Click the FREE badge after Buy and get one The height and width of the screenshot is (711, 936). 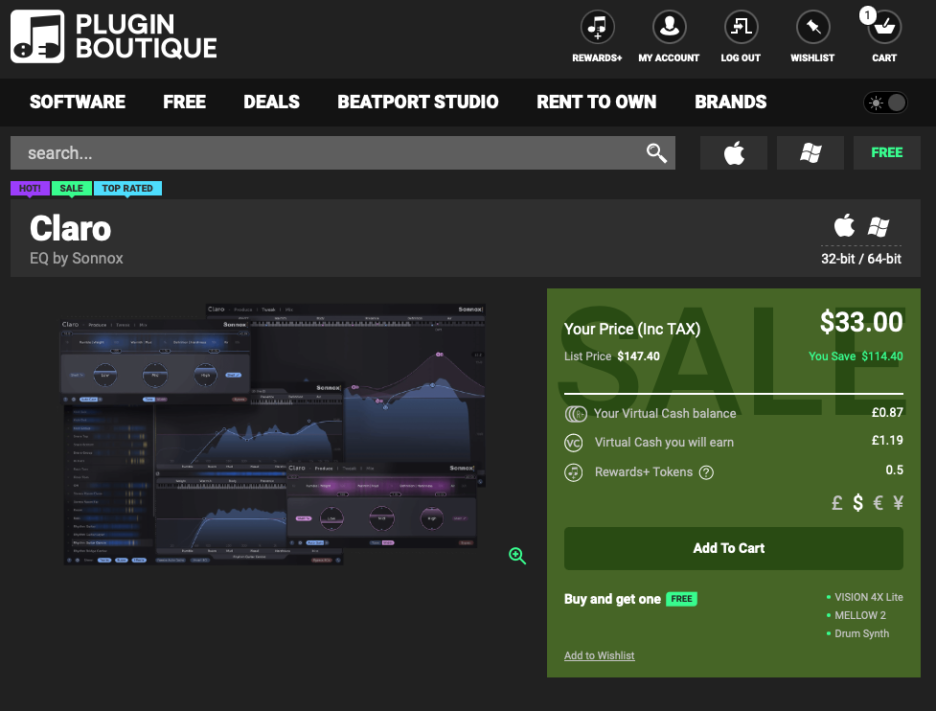pos(681,599)
